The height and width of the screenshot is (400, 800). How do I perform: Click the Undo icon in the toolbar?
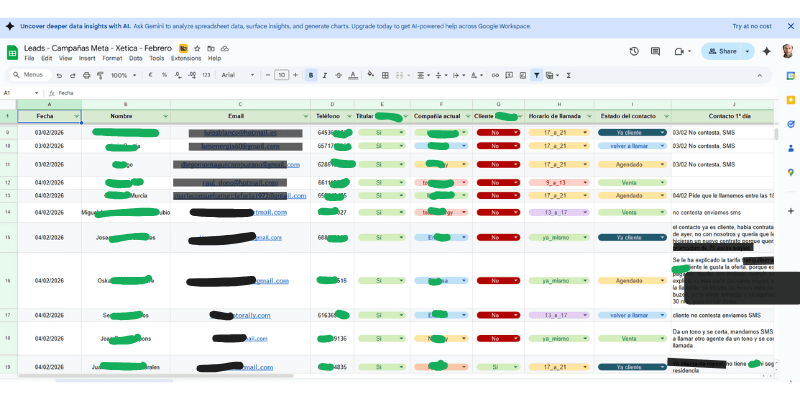59,76
